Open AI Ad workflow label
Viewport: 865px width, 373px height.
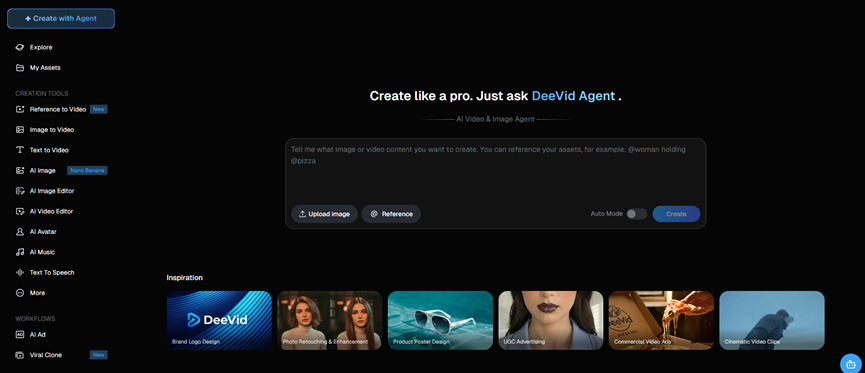click(38, 334)
